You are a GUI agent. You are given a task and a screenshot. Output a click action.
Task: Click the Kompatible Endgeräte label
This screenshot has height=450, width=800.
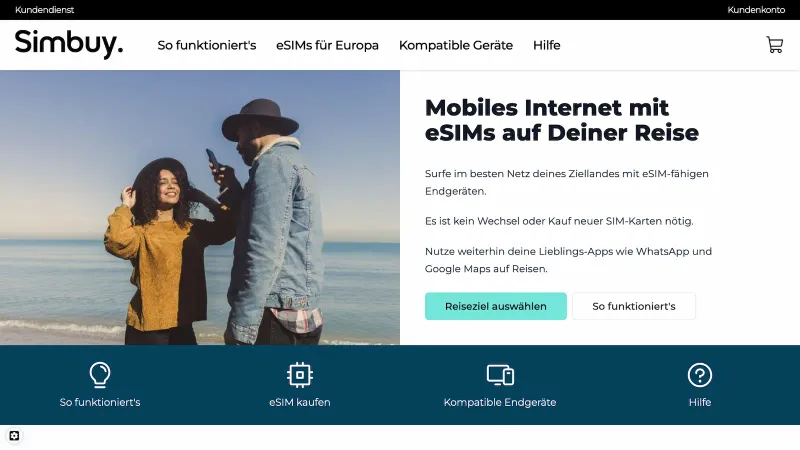tap(500, 402)
